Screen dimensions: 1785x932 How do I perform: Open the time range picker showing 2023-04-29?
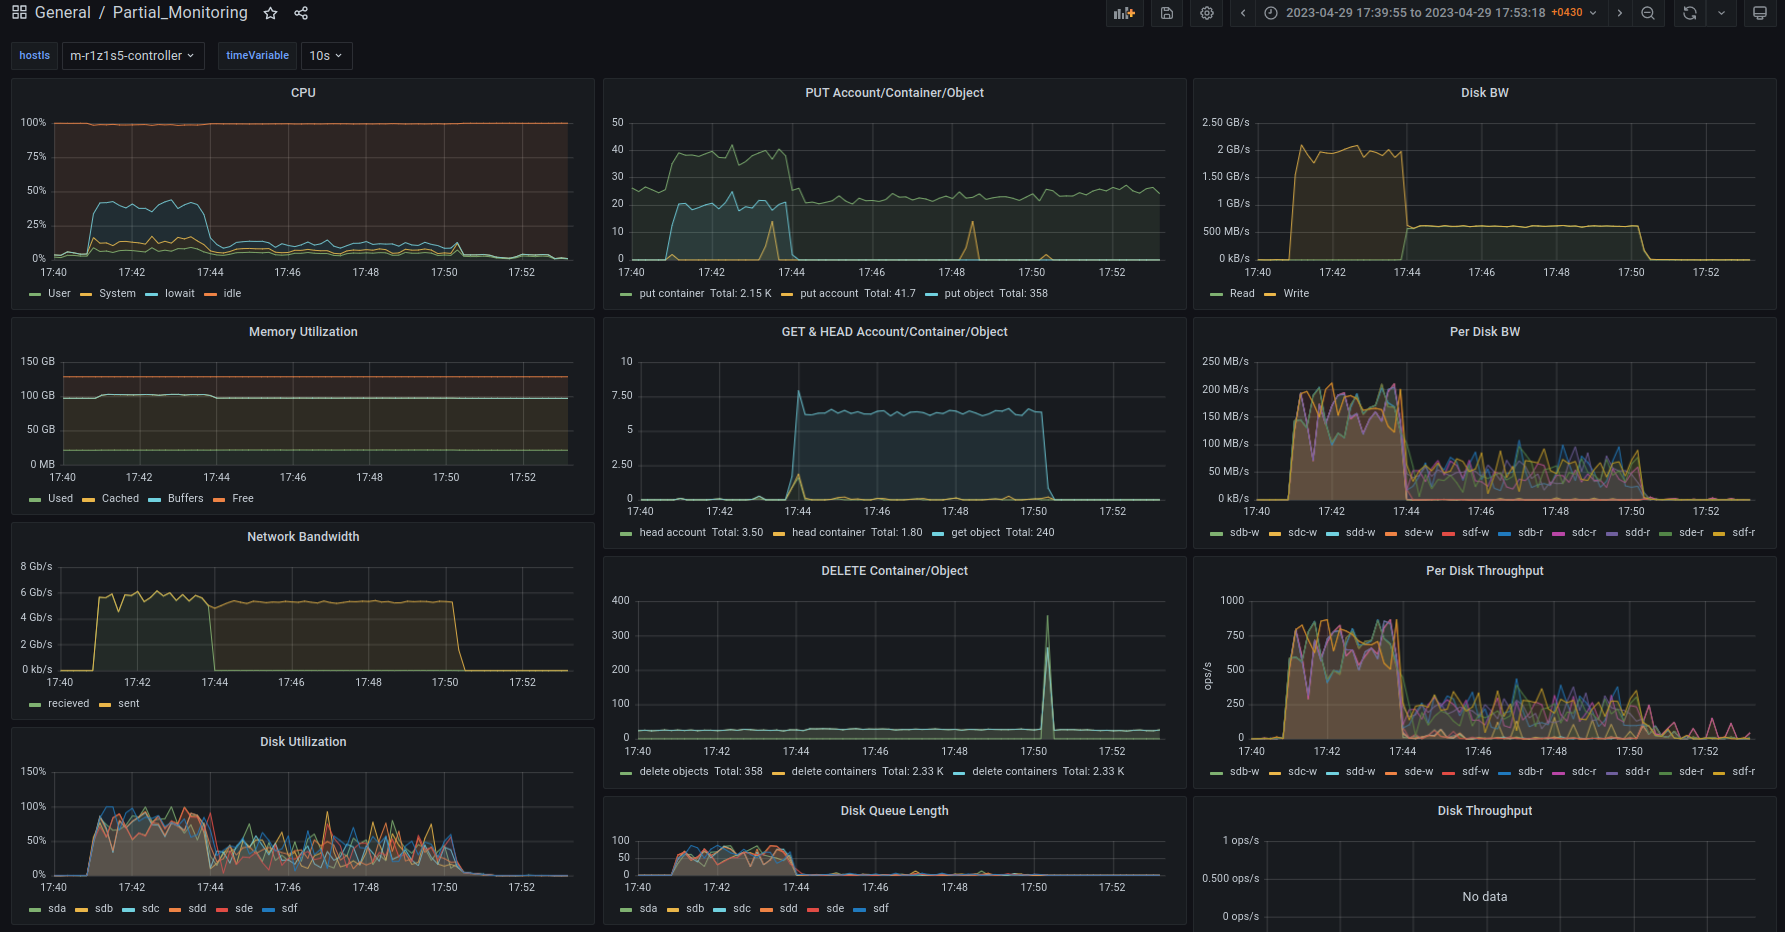(1430, 13)
